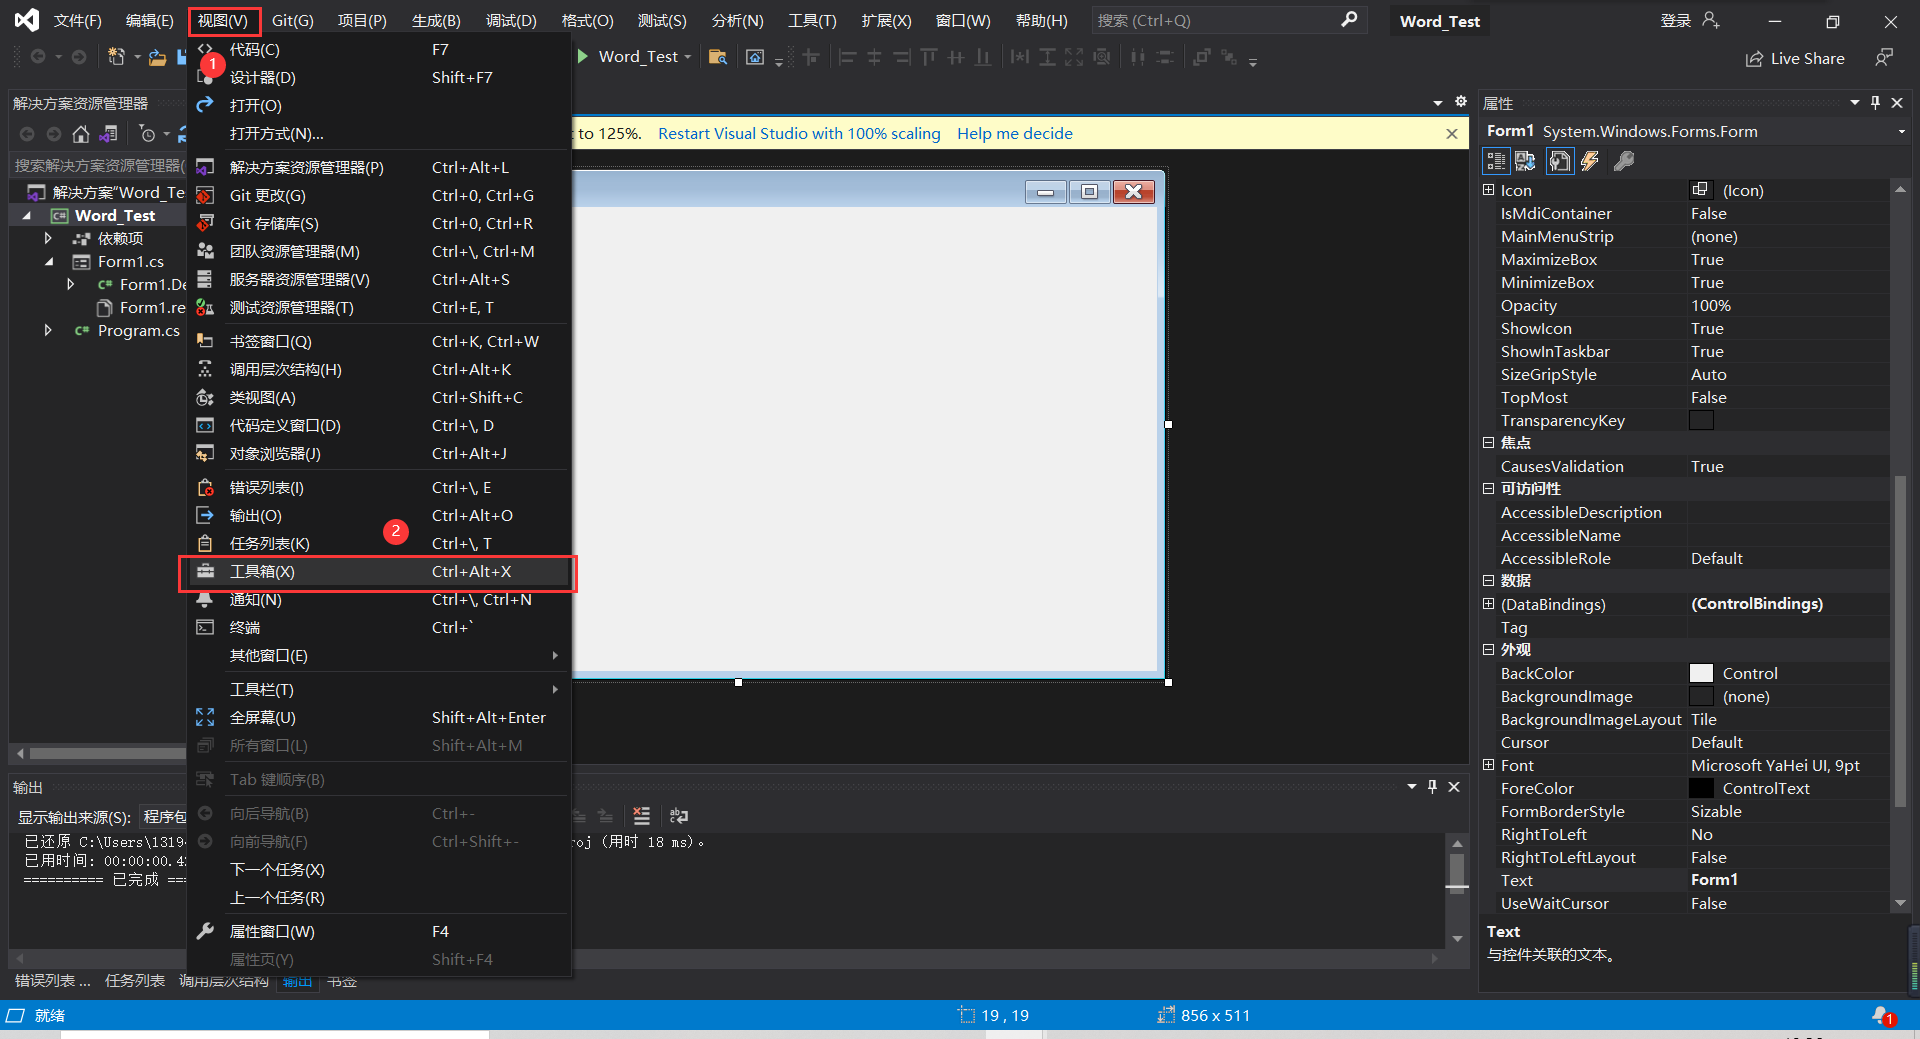Select Toolbox (工具箱) in the View menu
The image size is (1920, 1039).
(x=378, y=572)
